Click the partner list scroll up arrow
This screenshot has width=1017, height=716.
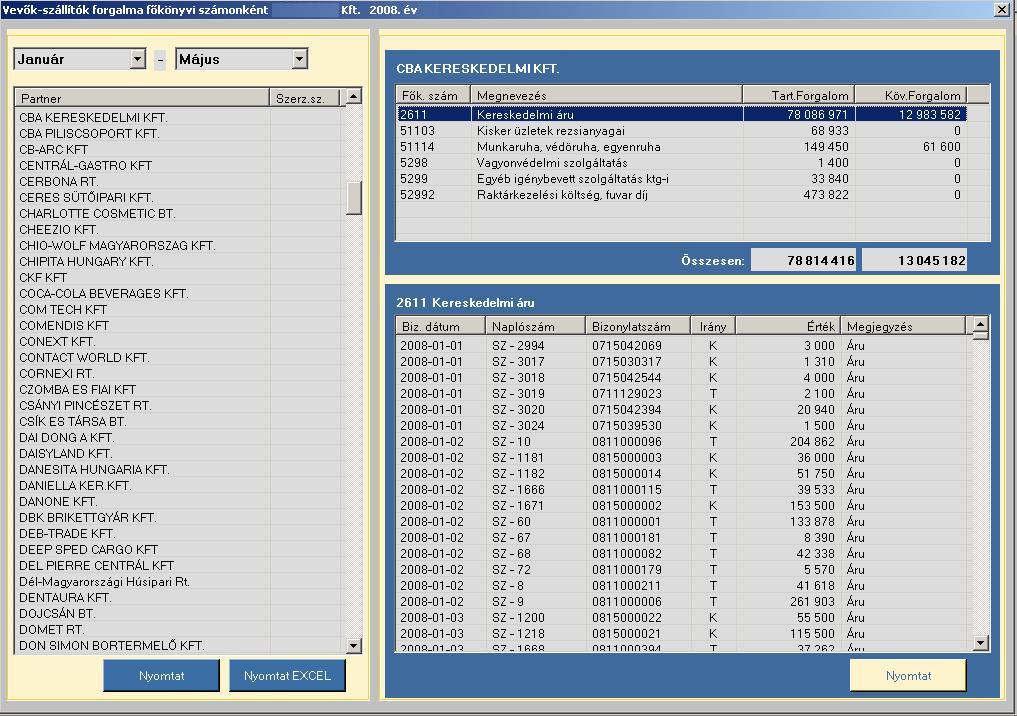[x=353, y=97]
